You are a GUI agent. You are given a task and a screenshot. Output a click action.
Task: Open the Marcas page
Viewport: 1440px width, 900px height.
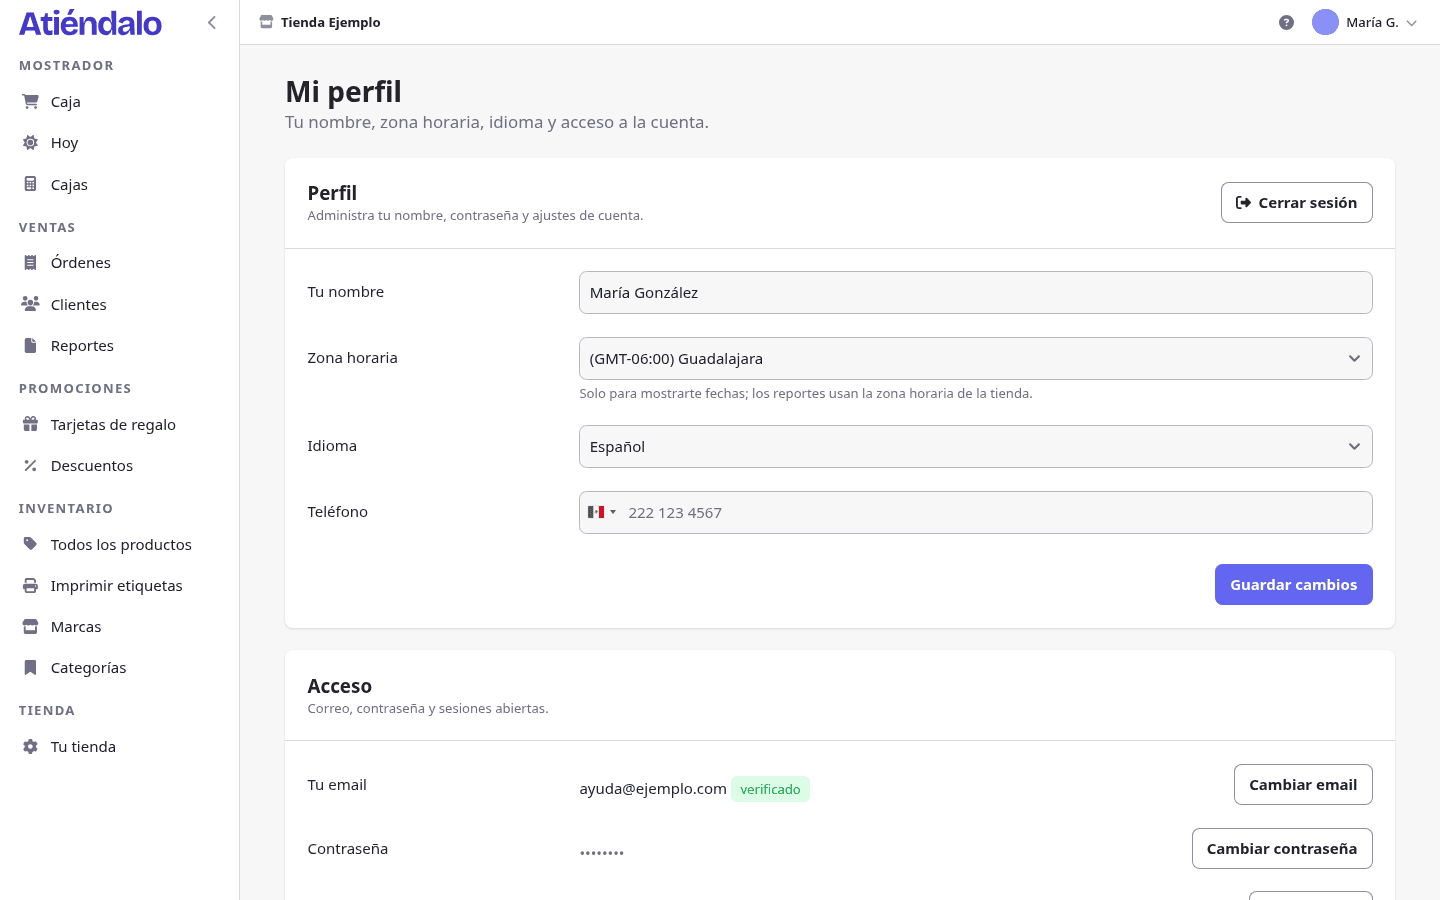coord(120,627)
